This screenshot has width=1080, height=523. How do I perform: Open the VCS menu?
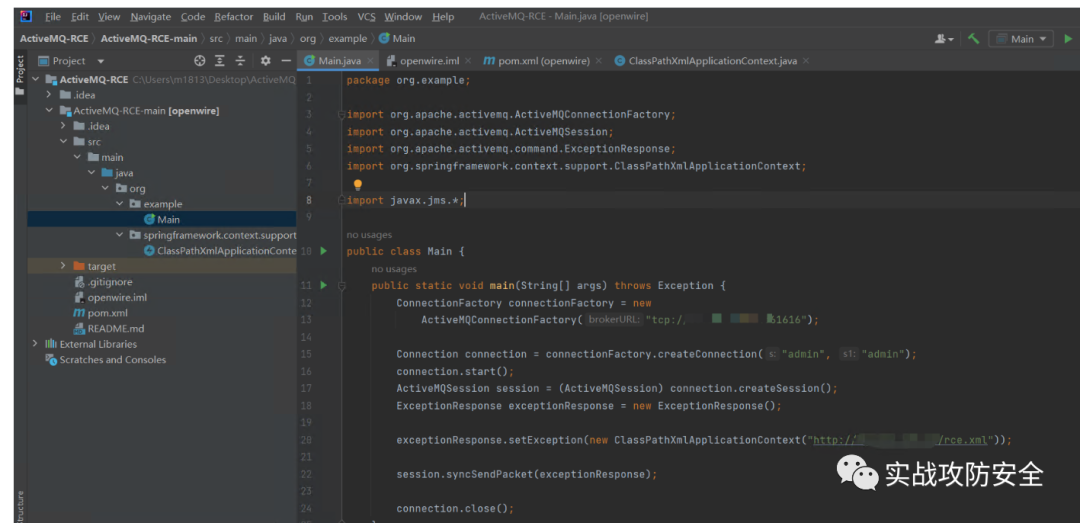[x=366, y=17]
